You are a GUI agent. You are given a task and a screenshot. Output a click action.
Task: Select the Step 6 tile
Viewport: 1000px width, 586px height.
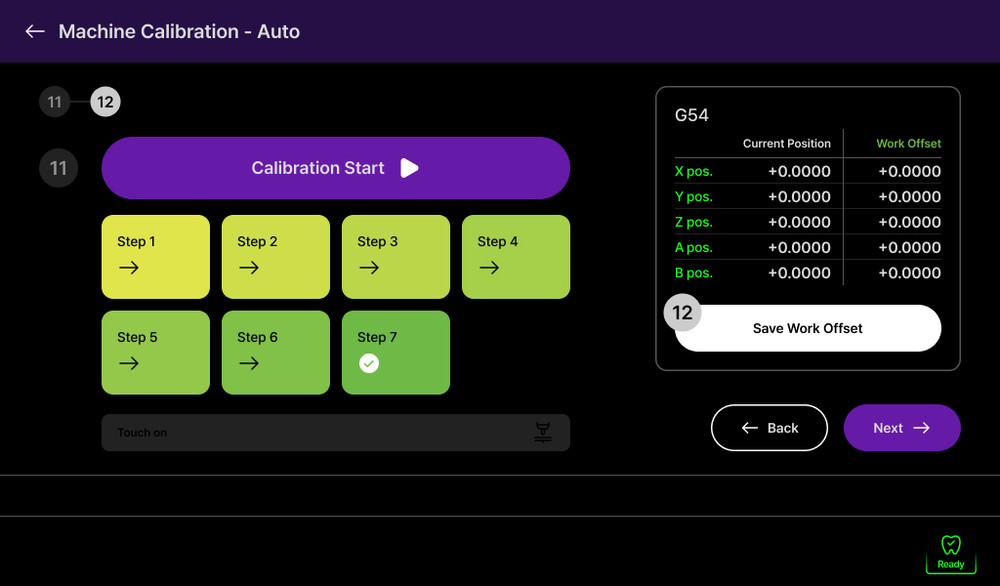276,353
